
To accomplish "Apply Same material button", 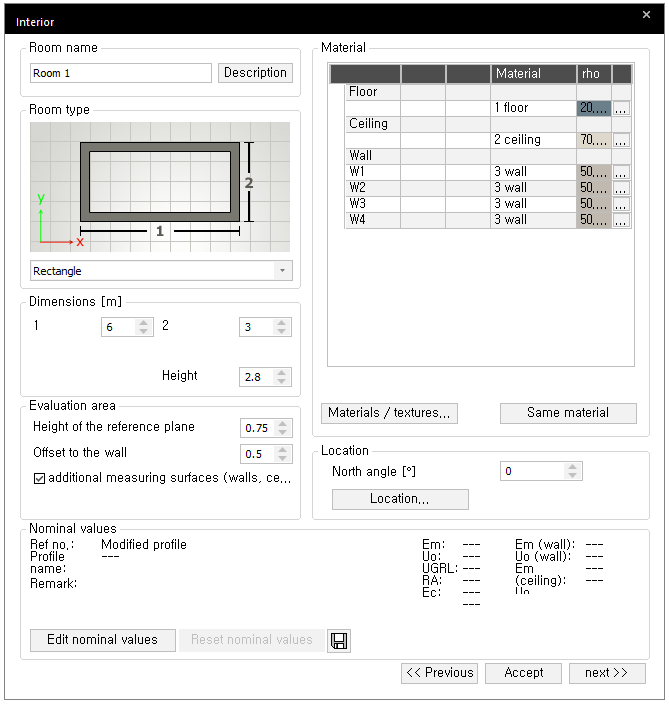I will [x=568, y=413].
